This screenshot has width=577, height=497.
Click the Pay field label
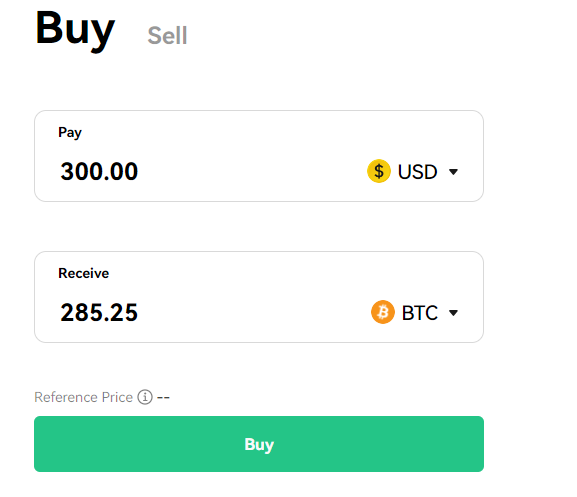coord(70,132)
